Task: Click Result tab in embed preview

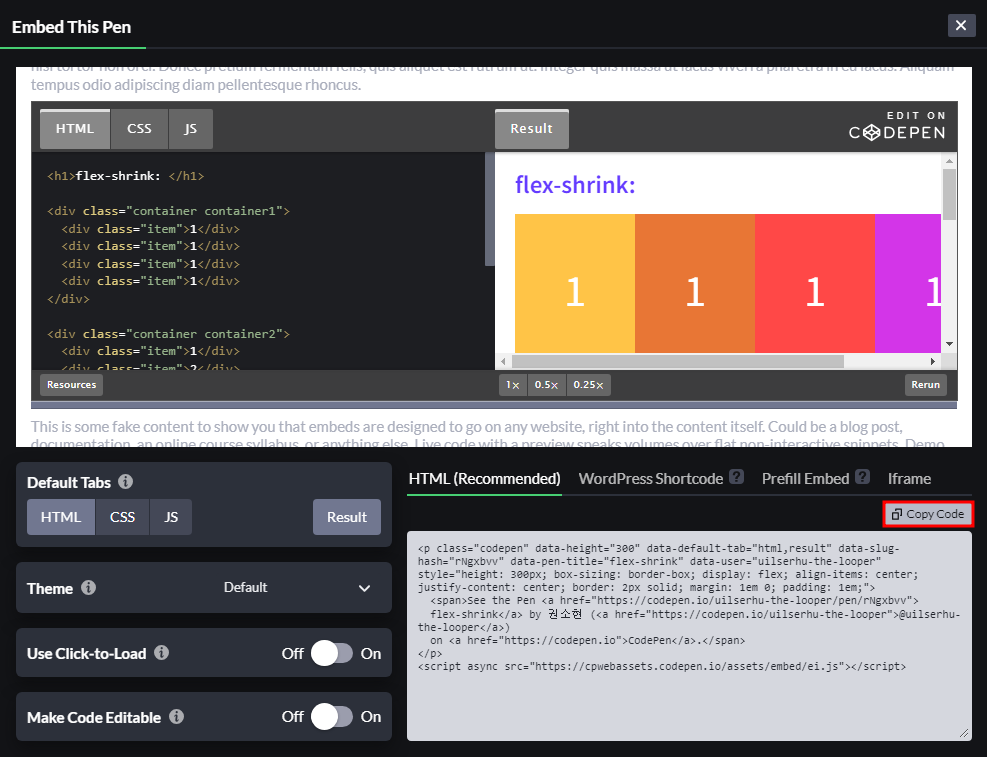Action: point(532,129)
